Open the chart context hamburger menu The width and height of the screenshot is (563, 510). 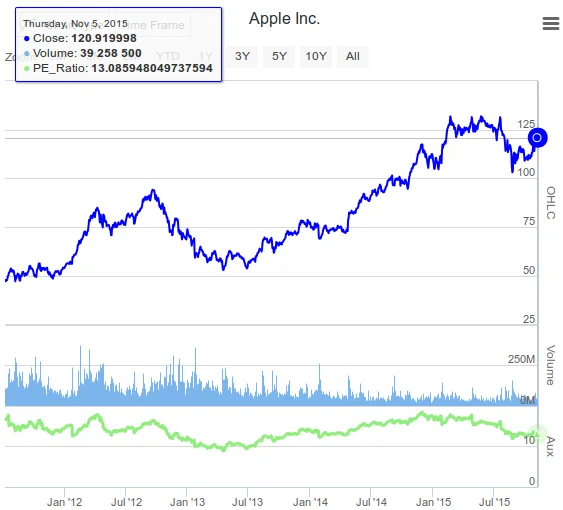click(551, 24)
